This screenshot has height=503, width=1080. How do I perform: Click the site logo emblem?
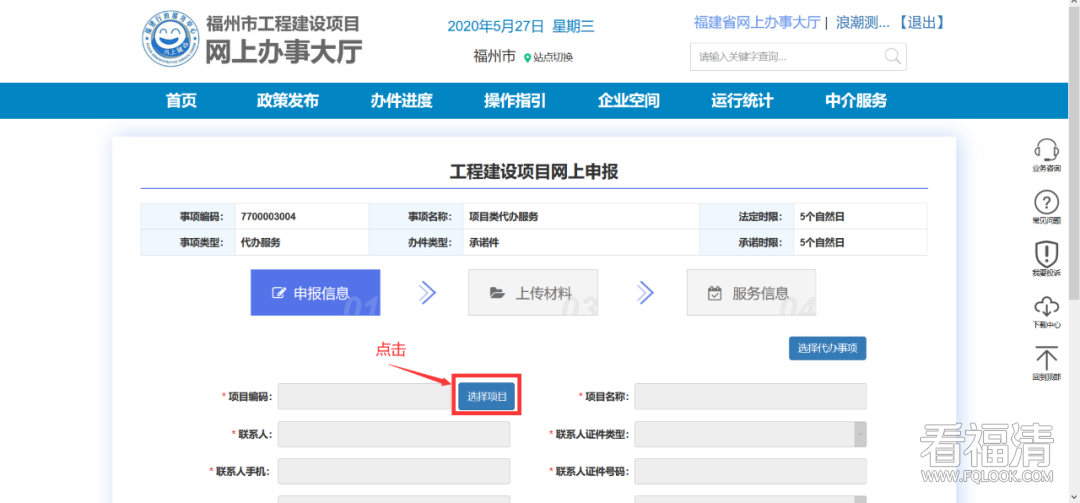coord(170,40)
